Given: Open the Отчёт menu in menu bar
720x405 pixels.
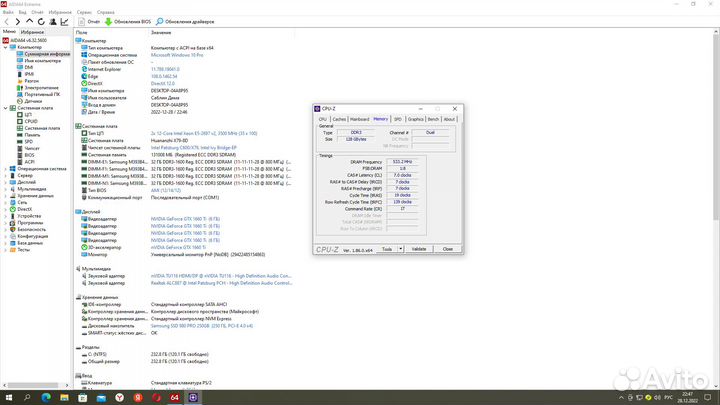Looking at the screenshot, I should coord(37,12).
